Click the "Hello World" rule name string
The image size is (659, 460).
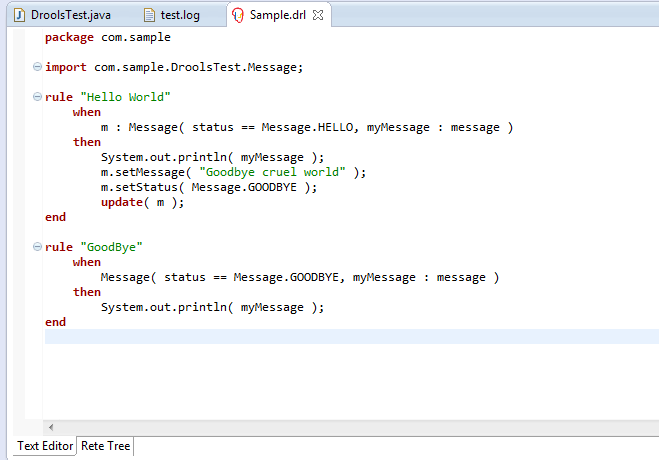pos(125,97)
